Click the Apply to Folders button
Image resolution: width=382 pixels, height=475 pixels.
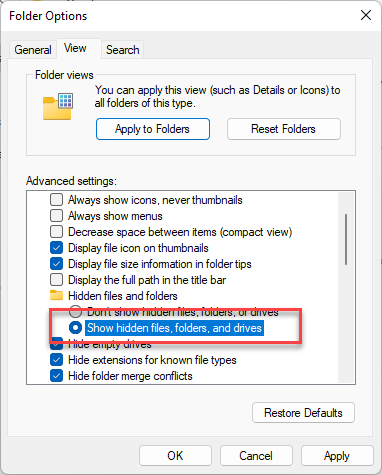[x=153, y=129]
